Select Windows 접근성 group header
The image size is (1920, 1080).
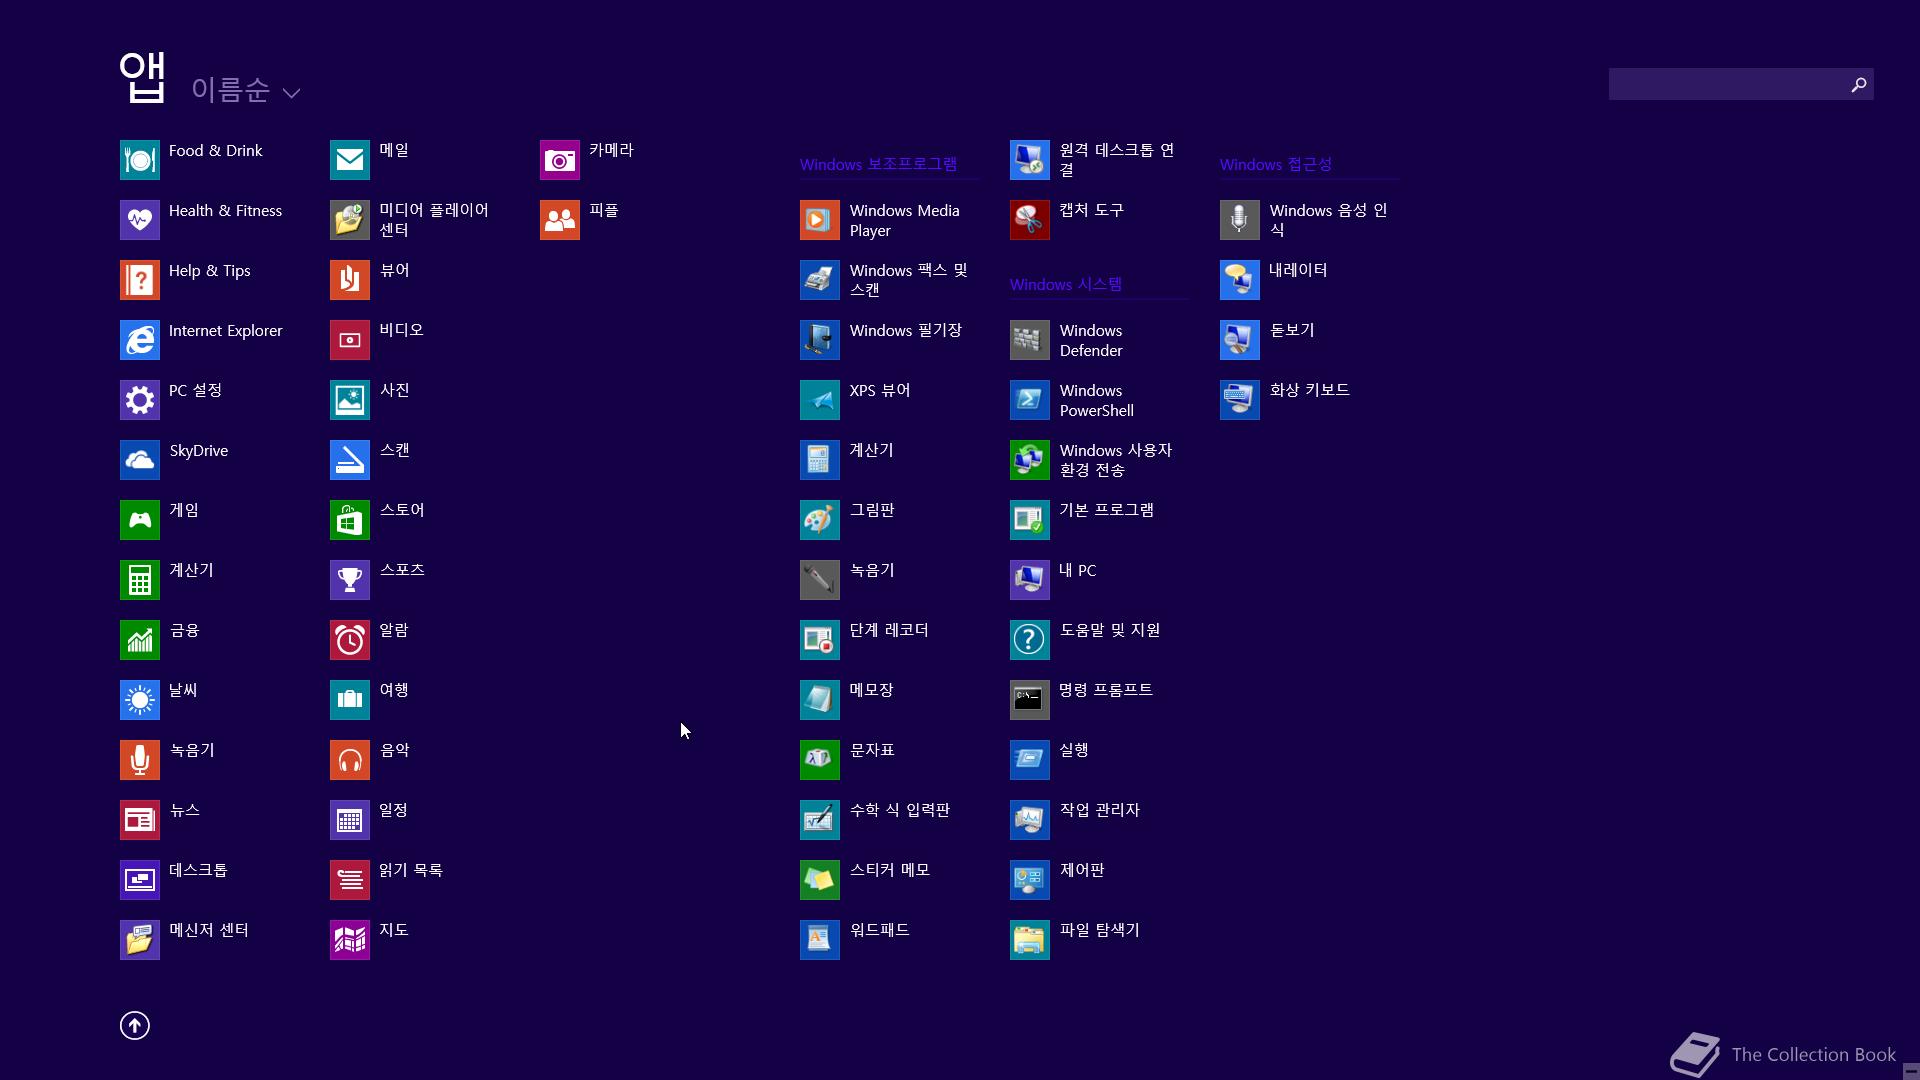(1276, 164)
